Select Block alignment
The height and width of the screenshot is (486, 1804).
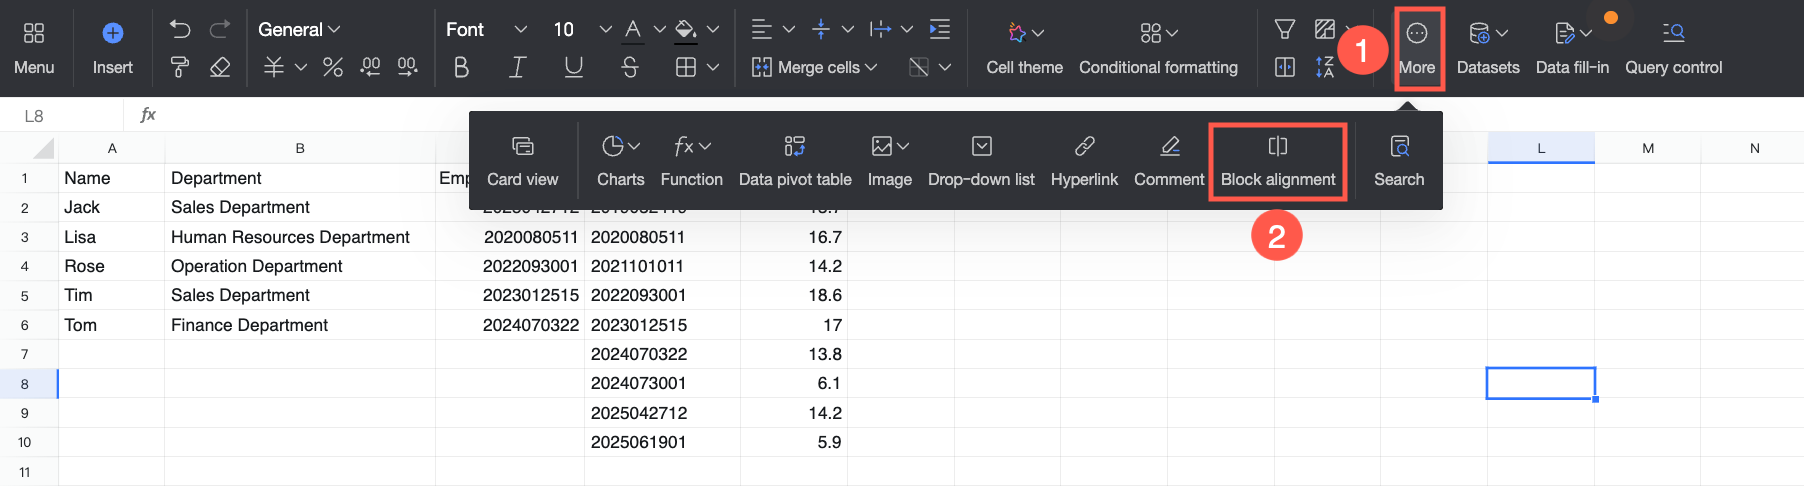1278,161
